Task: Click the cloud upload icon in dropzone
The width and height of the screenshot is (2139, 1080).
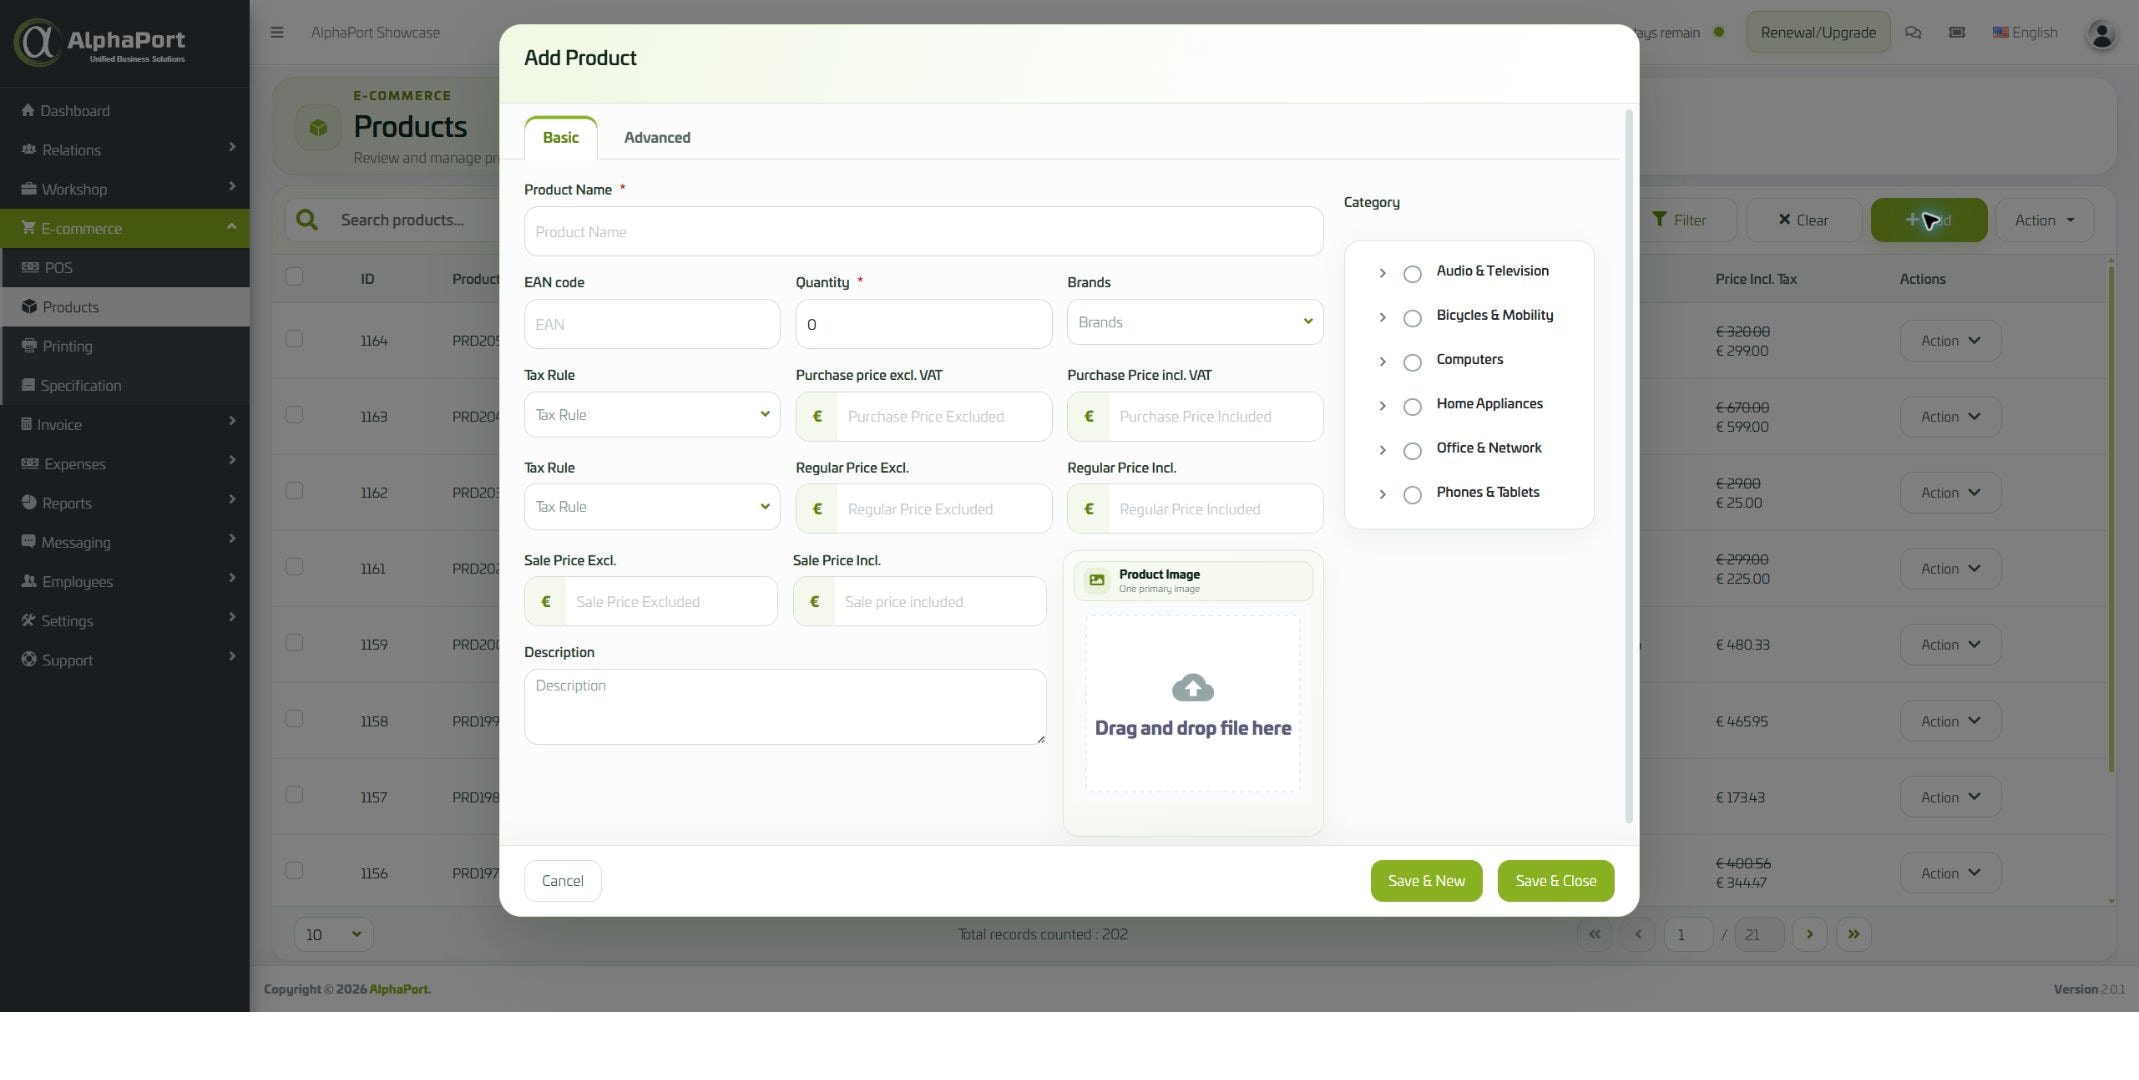Action: [x=1192, y=688]
